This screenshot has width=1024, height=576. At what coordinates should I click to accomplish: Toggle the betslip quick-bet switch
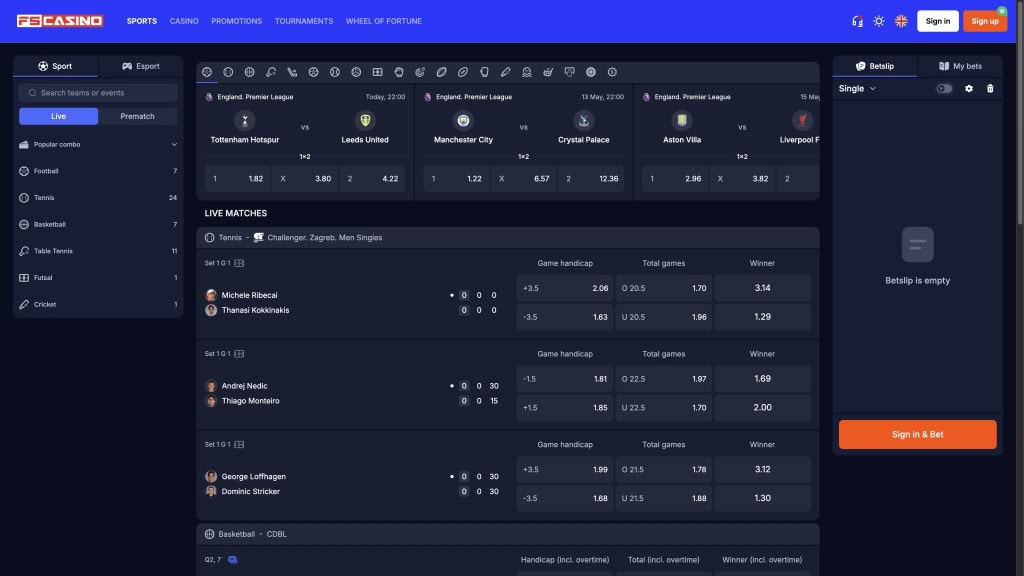coord(944,88)
